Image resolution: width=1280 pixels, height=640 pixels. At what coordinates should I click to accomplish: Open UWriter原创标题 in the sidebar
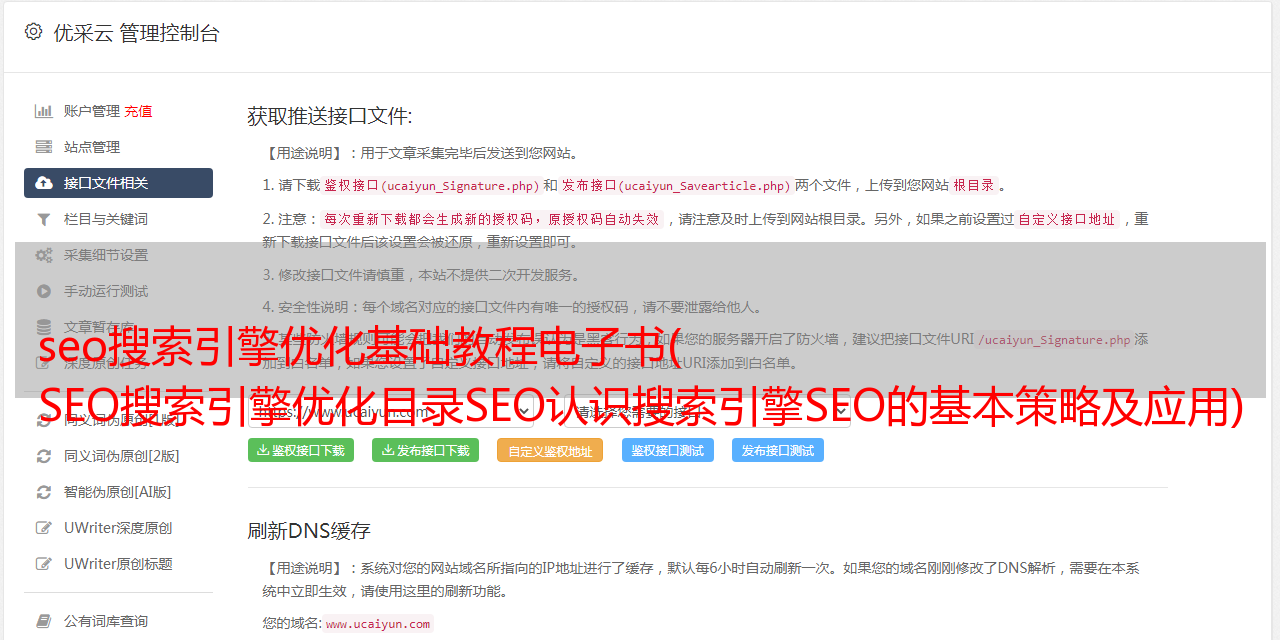click(118, 564)
